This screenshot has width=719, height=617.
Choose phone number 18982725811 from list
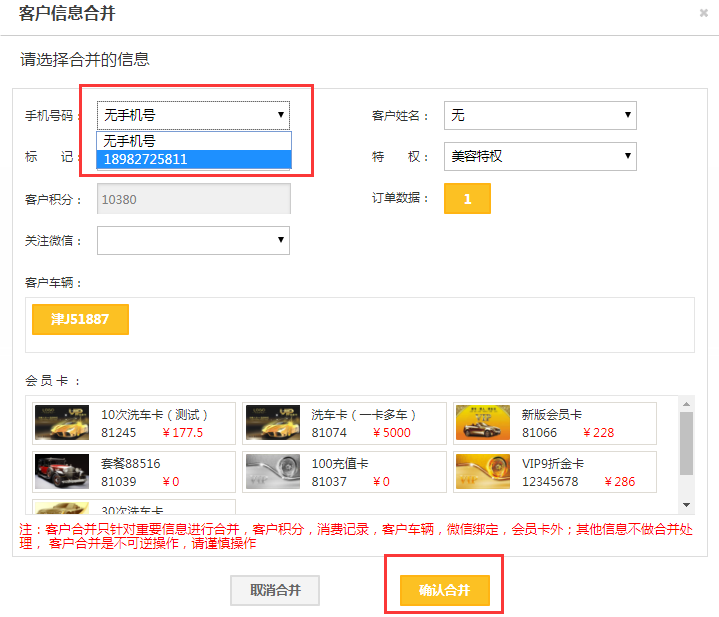click(193, 159)
